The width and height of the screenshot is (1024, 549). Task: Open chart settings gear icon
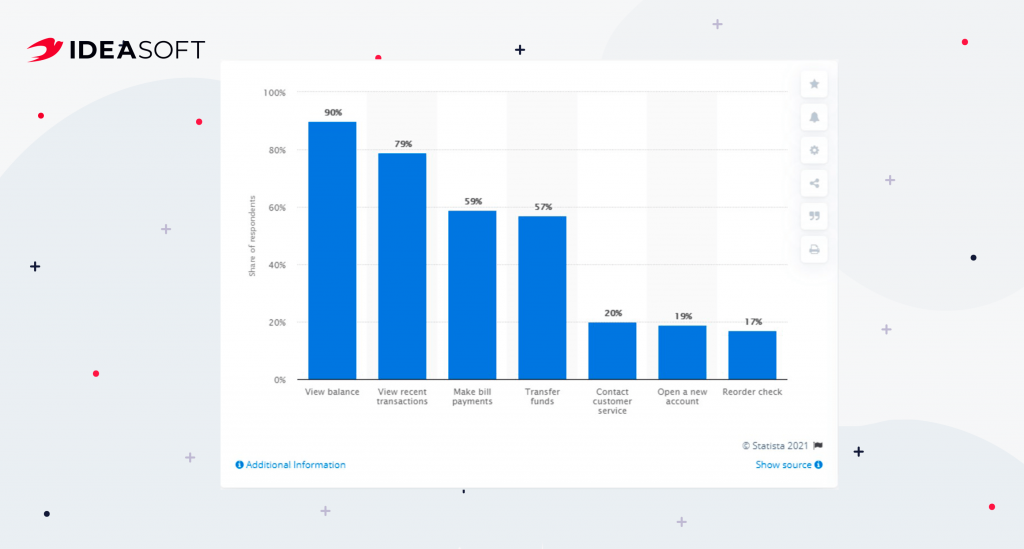[814, 150]
